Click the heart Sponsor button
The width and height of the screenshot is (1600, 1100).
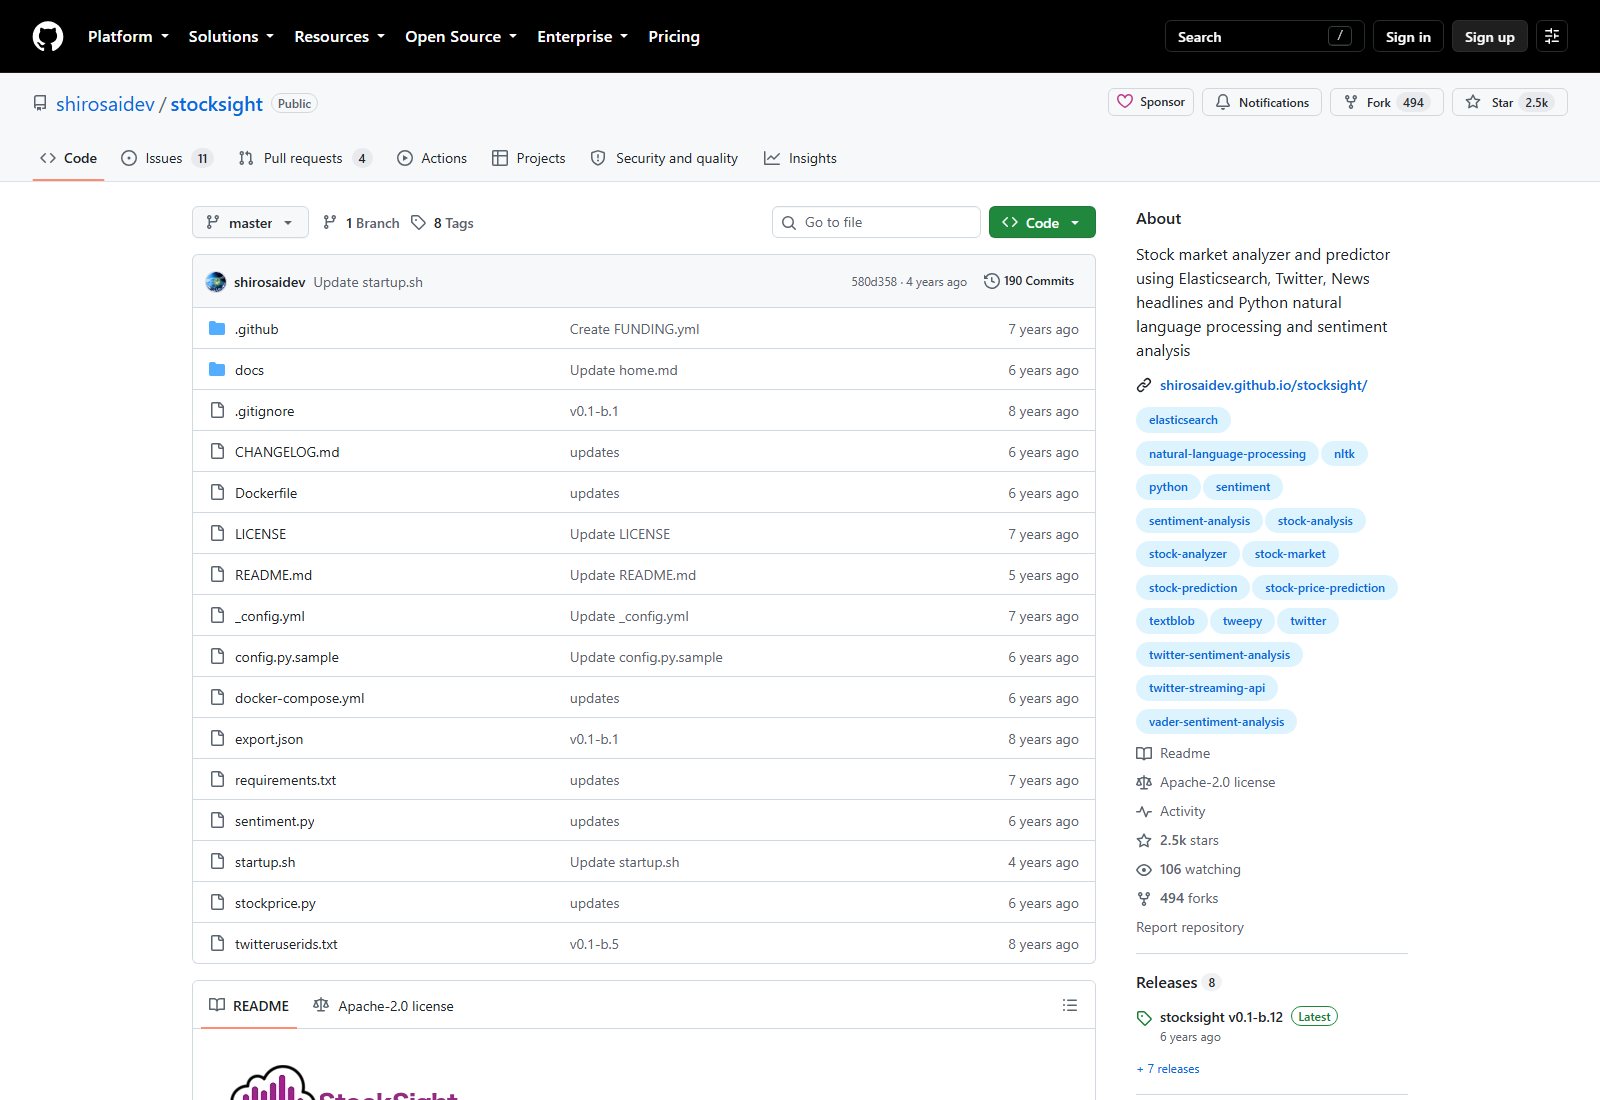(x=1151, y=102)
